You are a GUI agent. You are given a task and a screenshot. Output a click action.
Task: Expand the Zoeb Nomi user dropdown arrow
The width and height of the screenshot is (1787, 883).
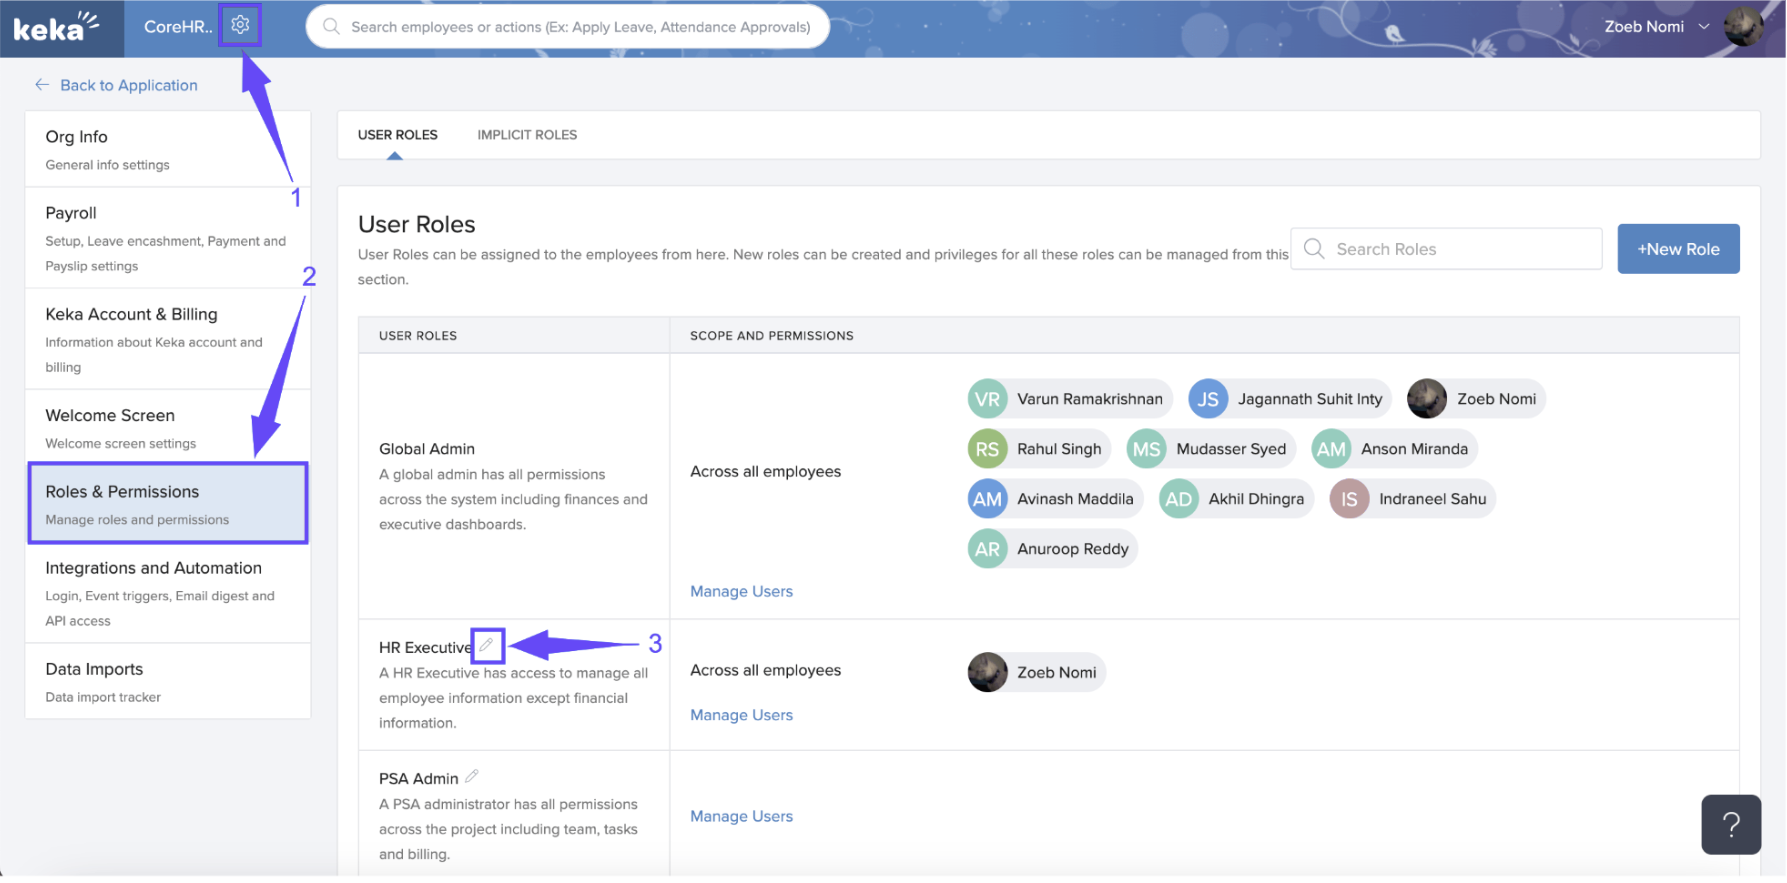[1704, 27]
